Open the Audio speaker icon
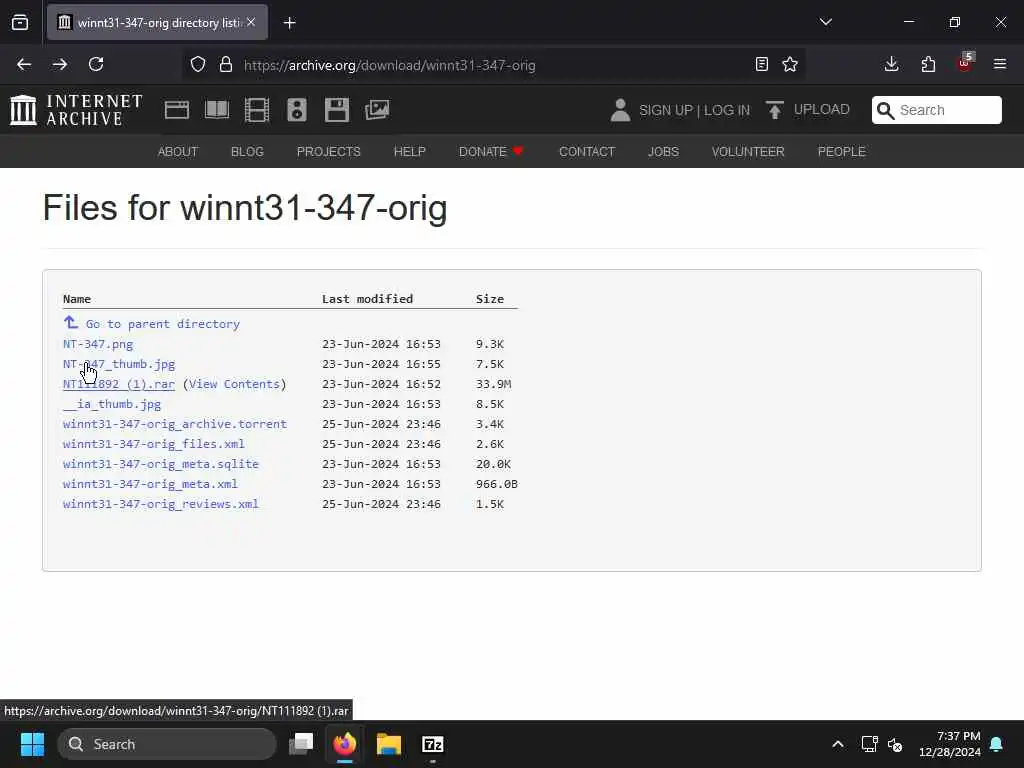 point(296,110)
